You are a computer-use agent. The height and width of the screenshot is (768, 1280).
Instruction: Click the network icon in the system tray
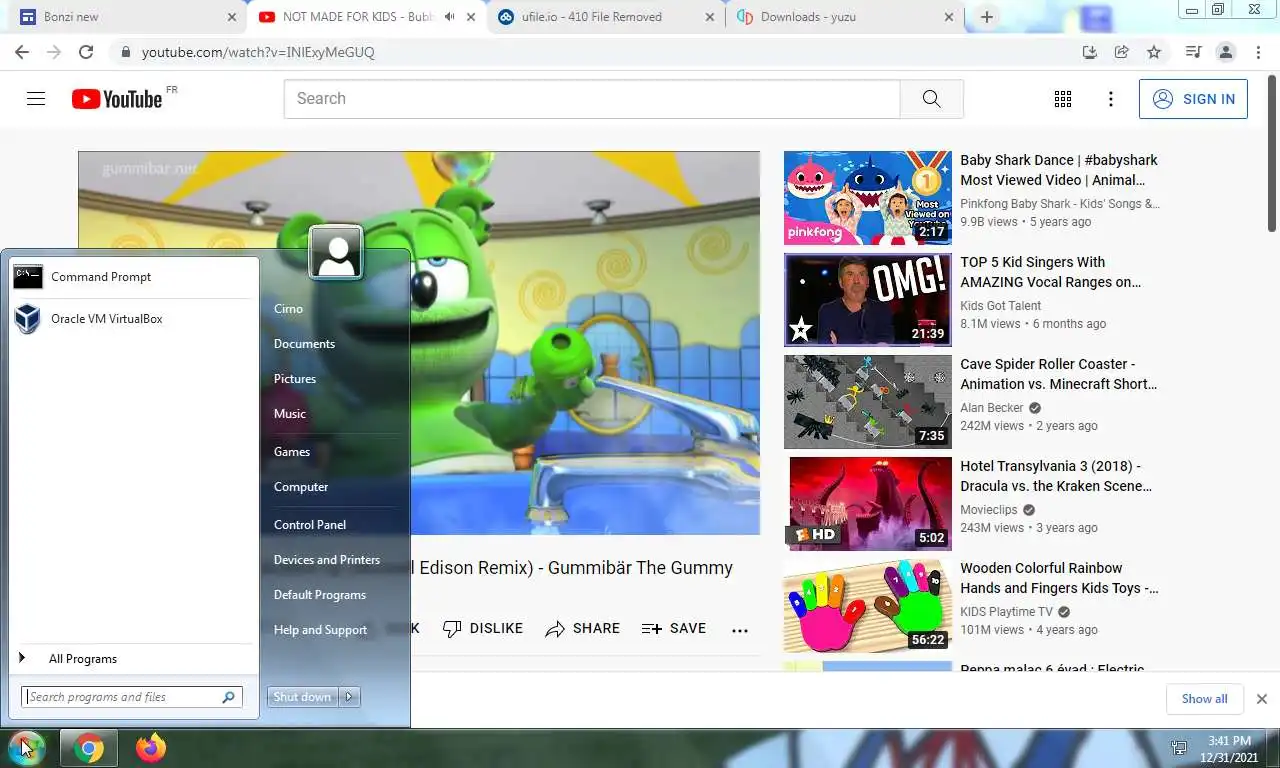point(1180,748)
